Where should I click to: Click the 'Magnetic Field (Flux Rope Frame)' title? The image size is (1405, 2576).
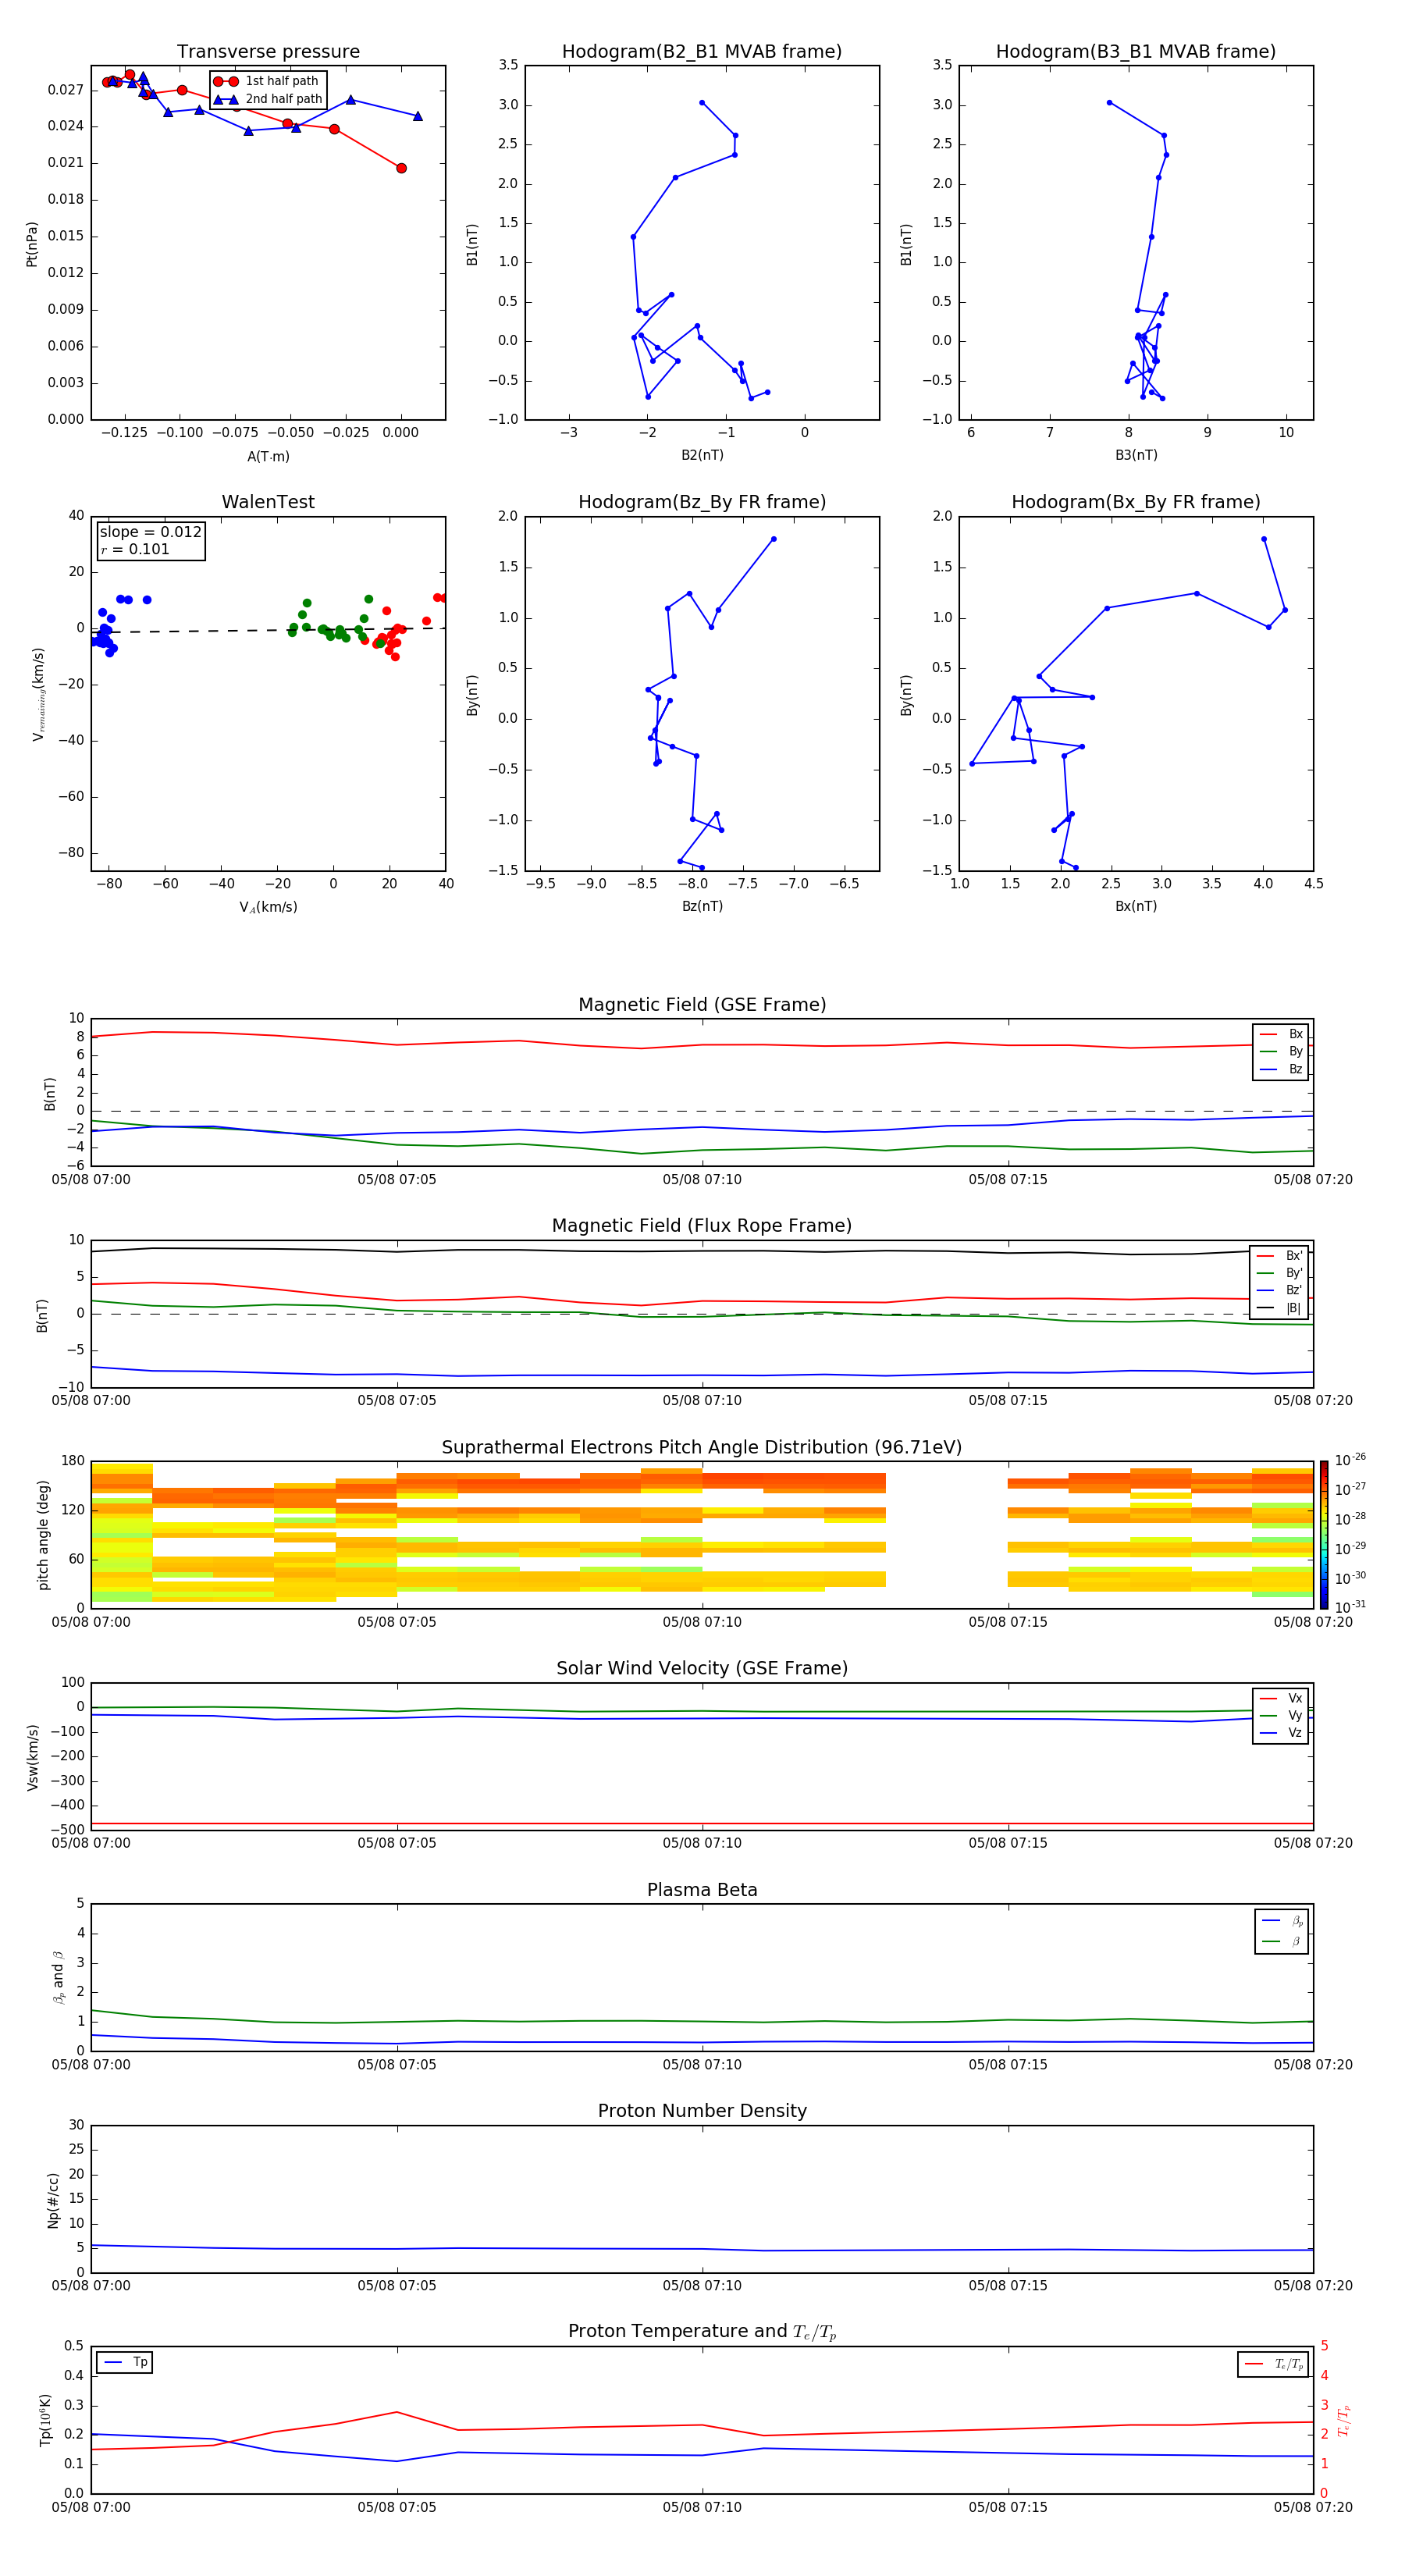pyautogui.click(x=702, y=1225)
